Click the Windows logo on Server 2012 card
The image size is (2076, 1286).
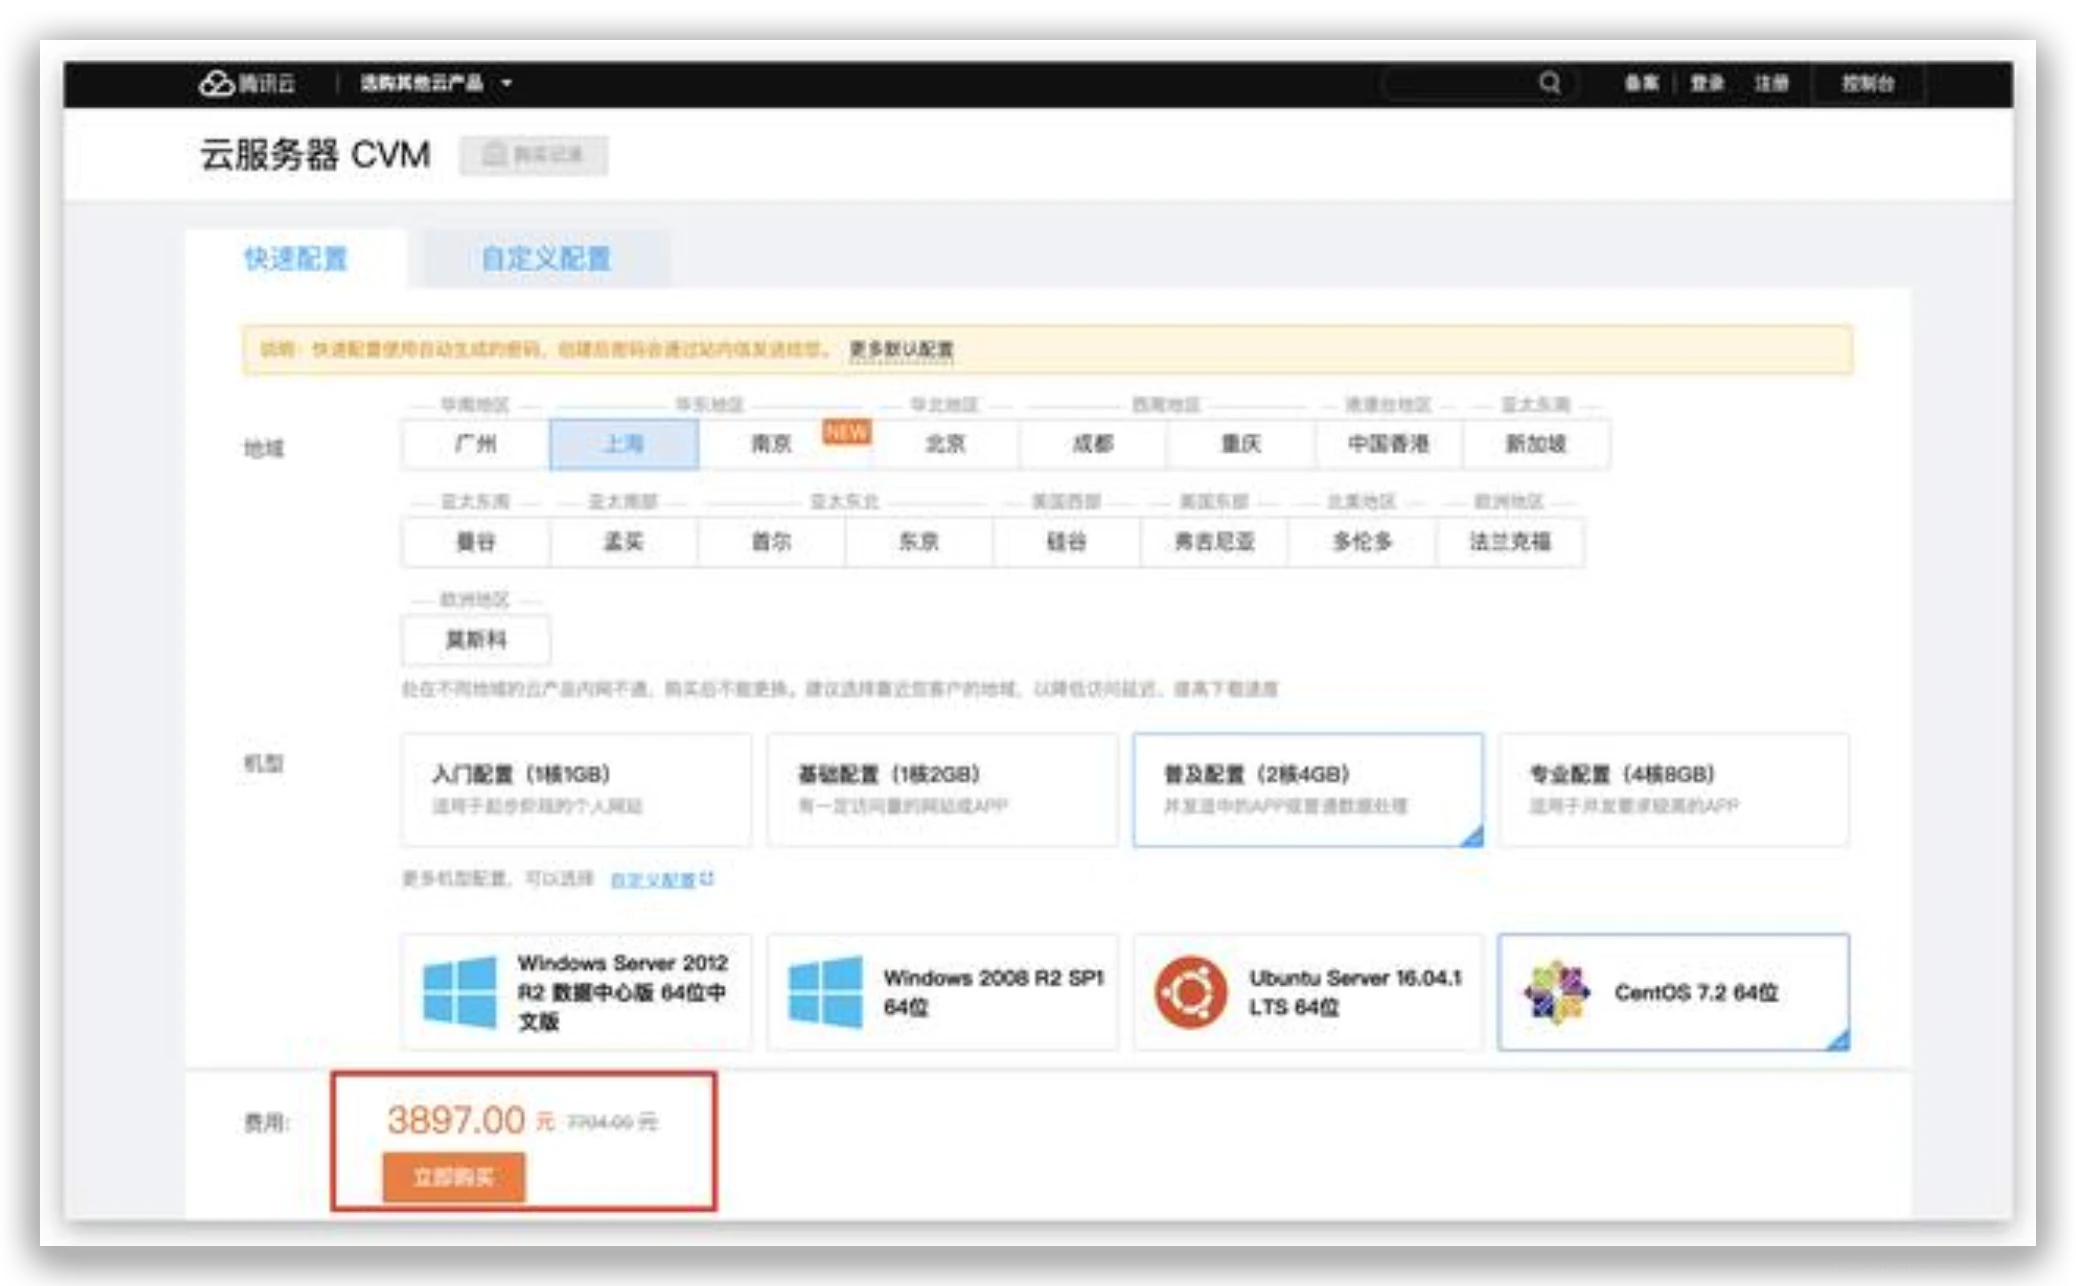click(459, 992)
